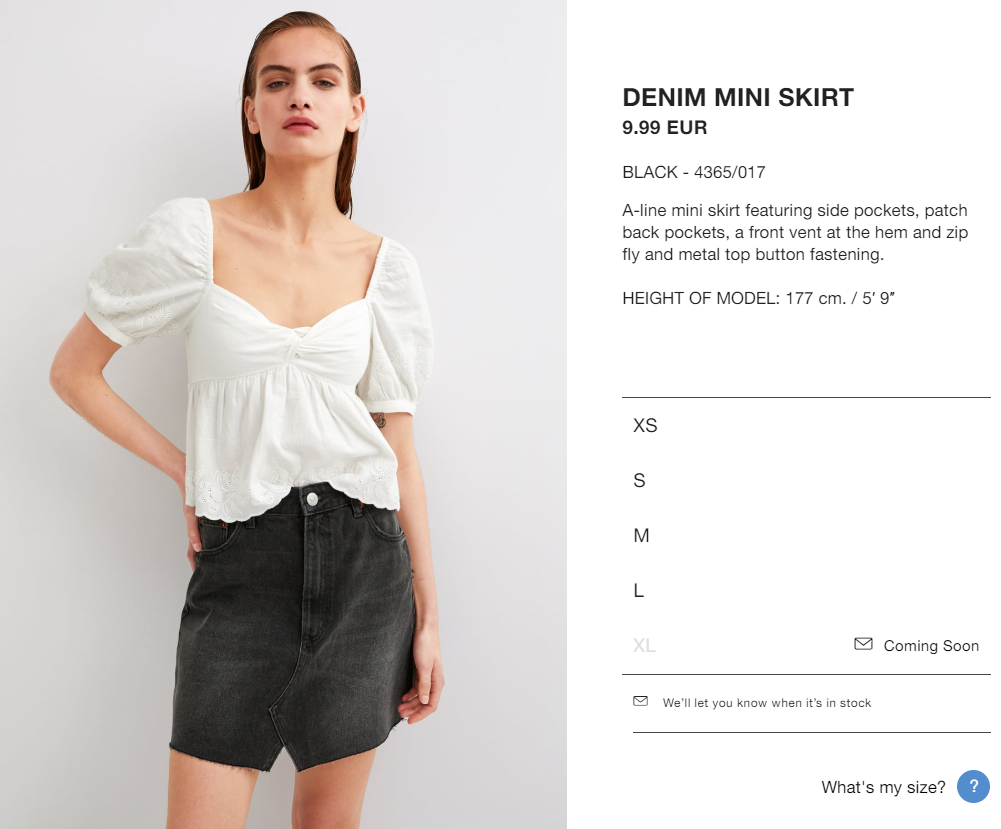
Task: Click the envelope icon in the stock notification row
Action: (x=640, y=701)
